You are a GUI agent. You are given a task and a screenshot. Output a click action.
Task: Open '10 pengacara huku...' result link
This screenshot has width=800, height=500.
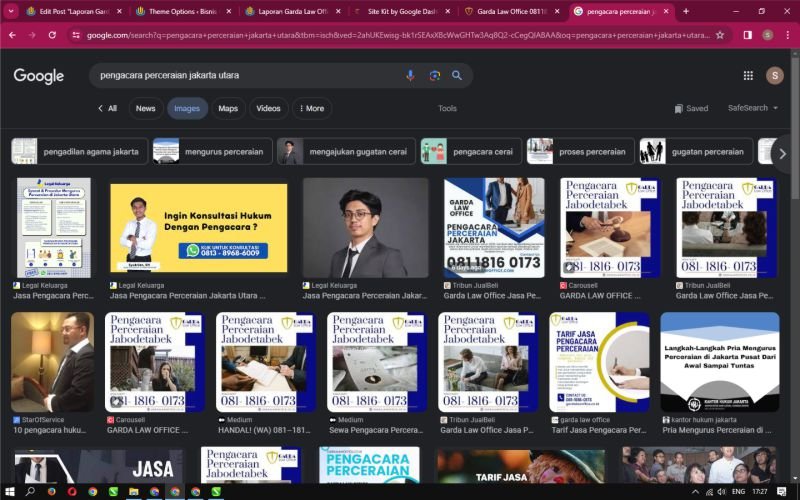(49, 430)
